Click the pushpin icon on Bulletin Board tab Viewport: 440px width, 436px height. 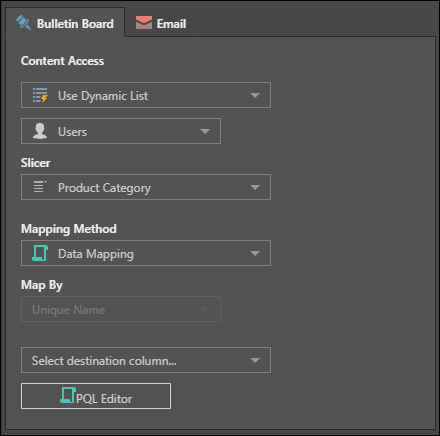(24, 23)
